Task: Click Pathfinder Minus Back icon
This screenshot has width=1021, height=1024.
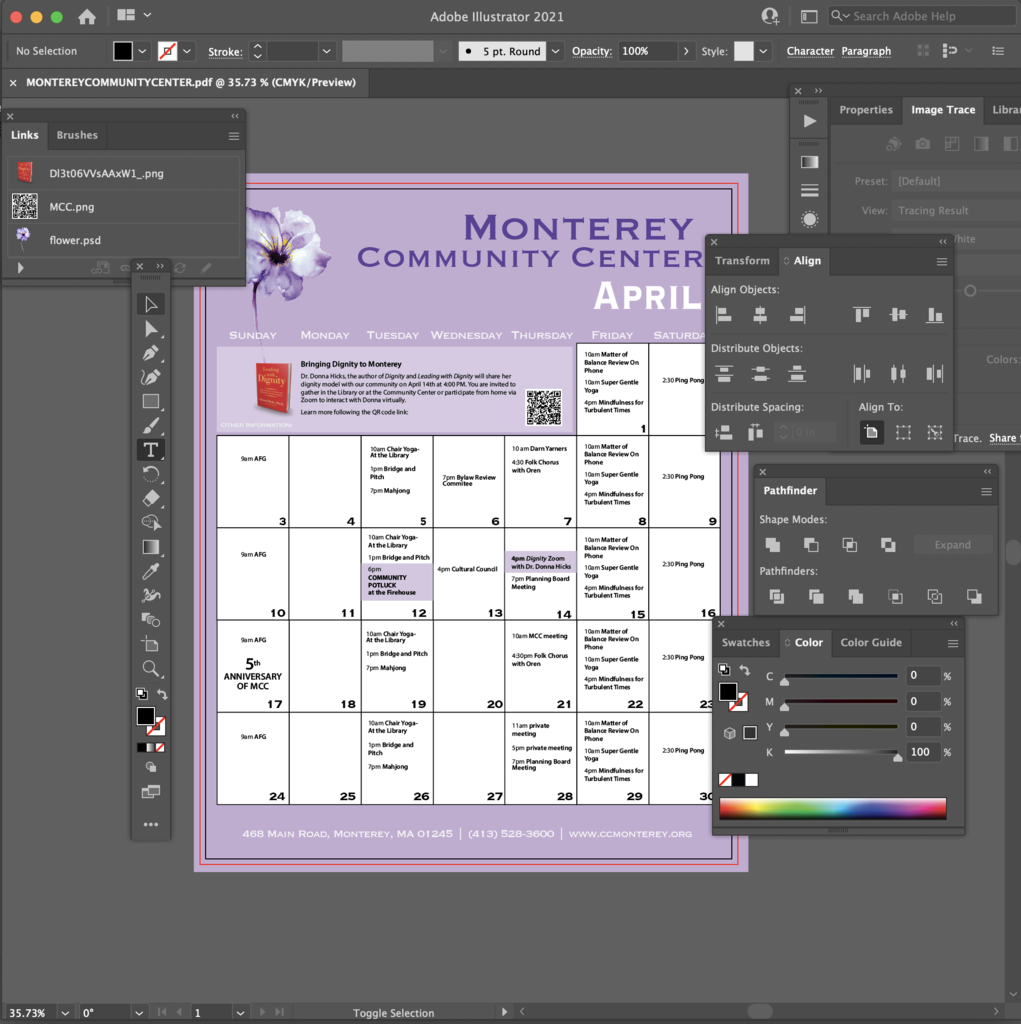Action: coord(974,596)
